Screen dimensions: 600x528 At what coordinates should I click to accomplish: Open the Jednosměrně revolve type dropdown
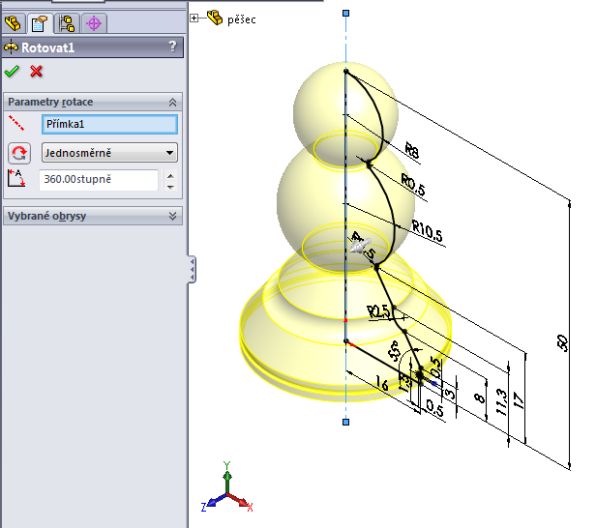(109, 153)
